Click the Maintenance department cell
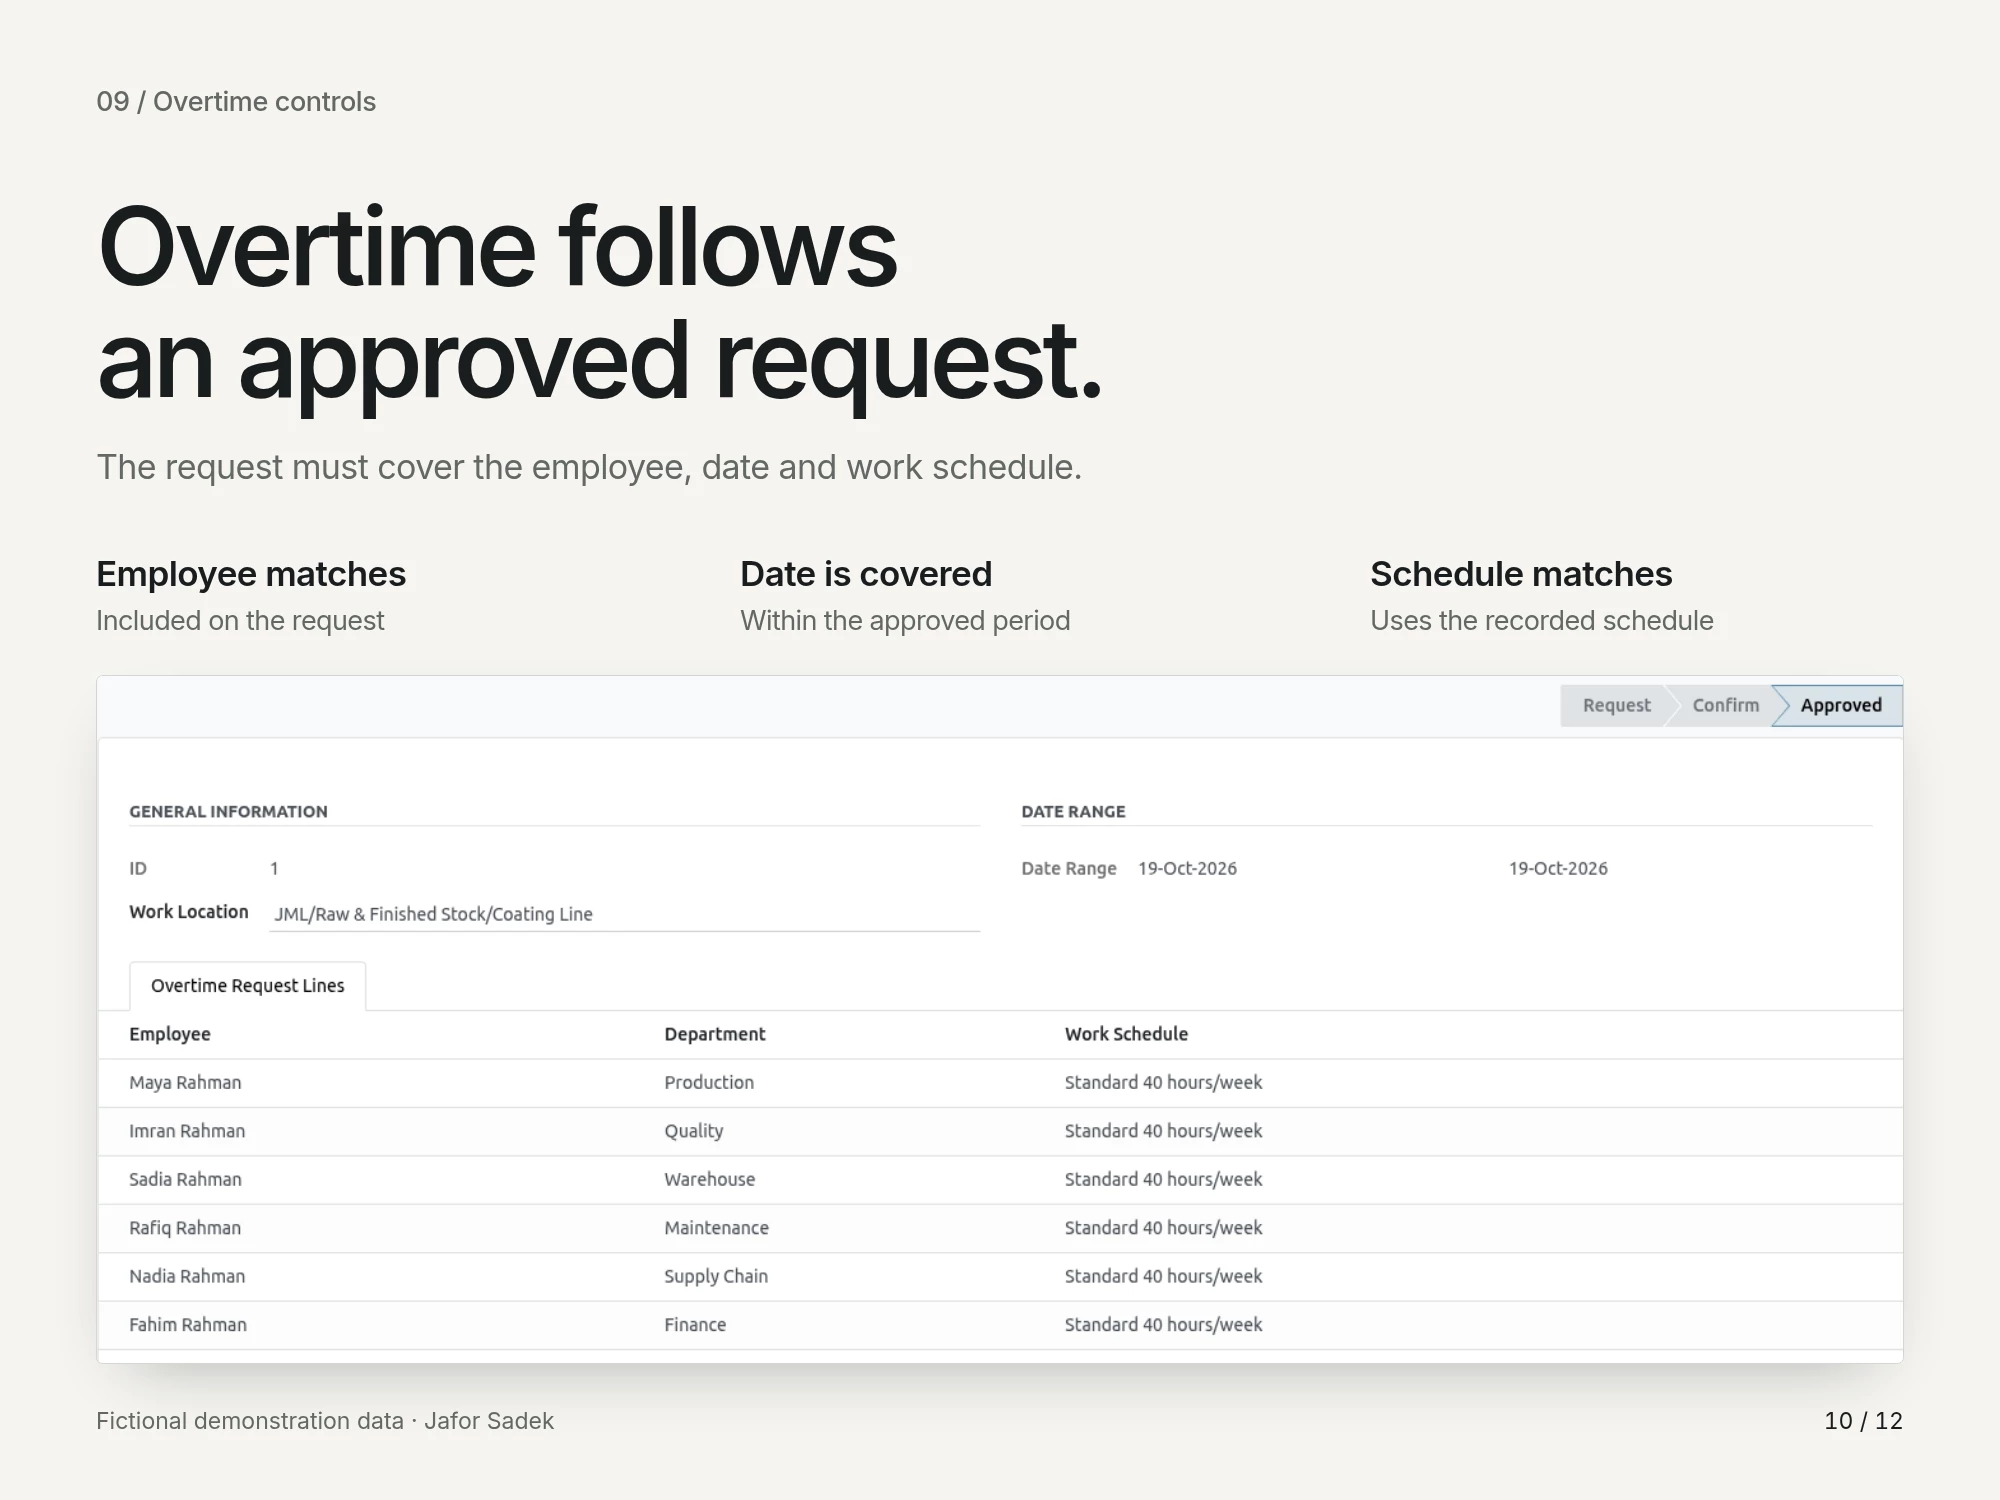 (x=716, y=1228)
